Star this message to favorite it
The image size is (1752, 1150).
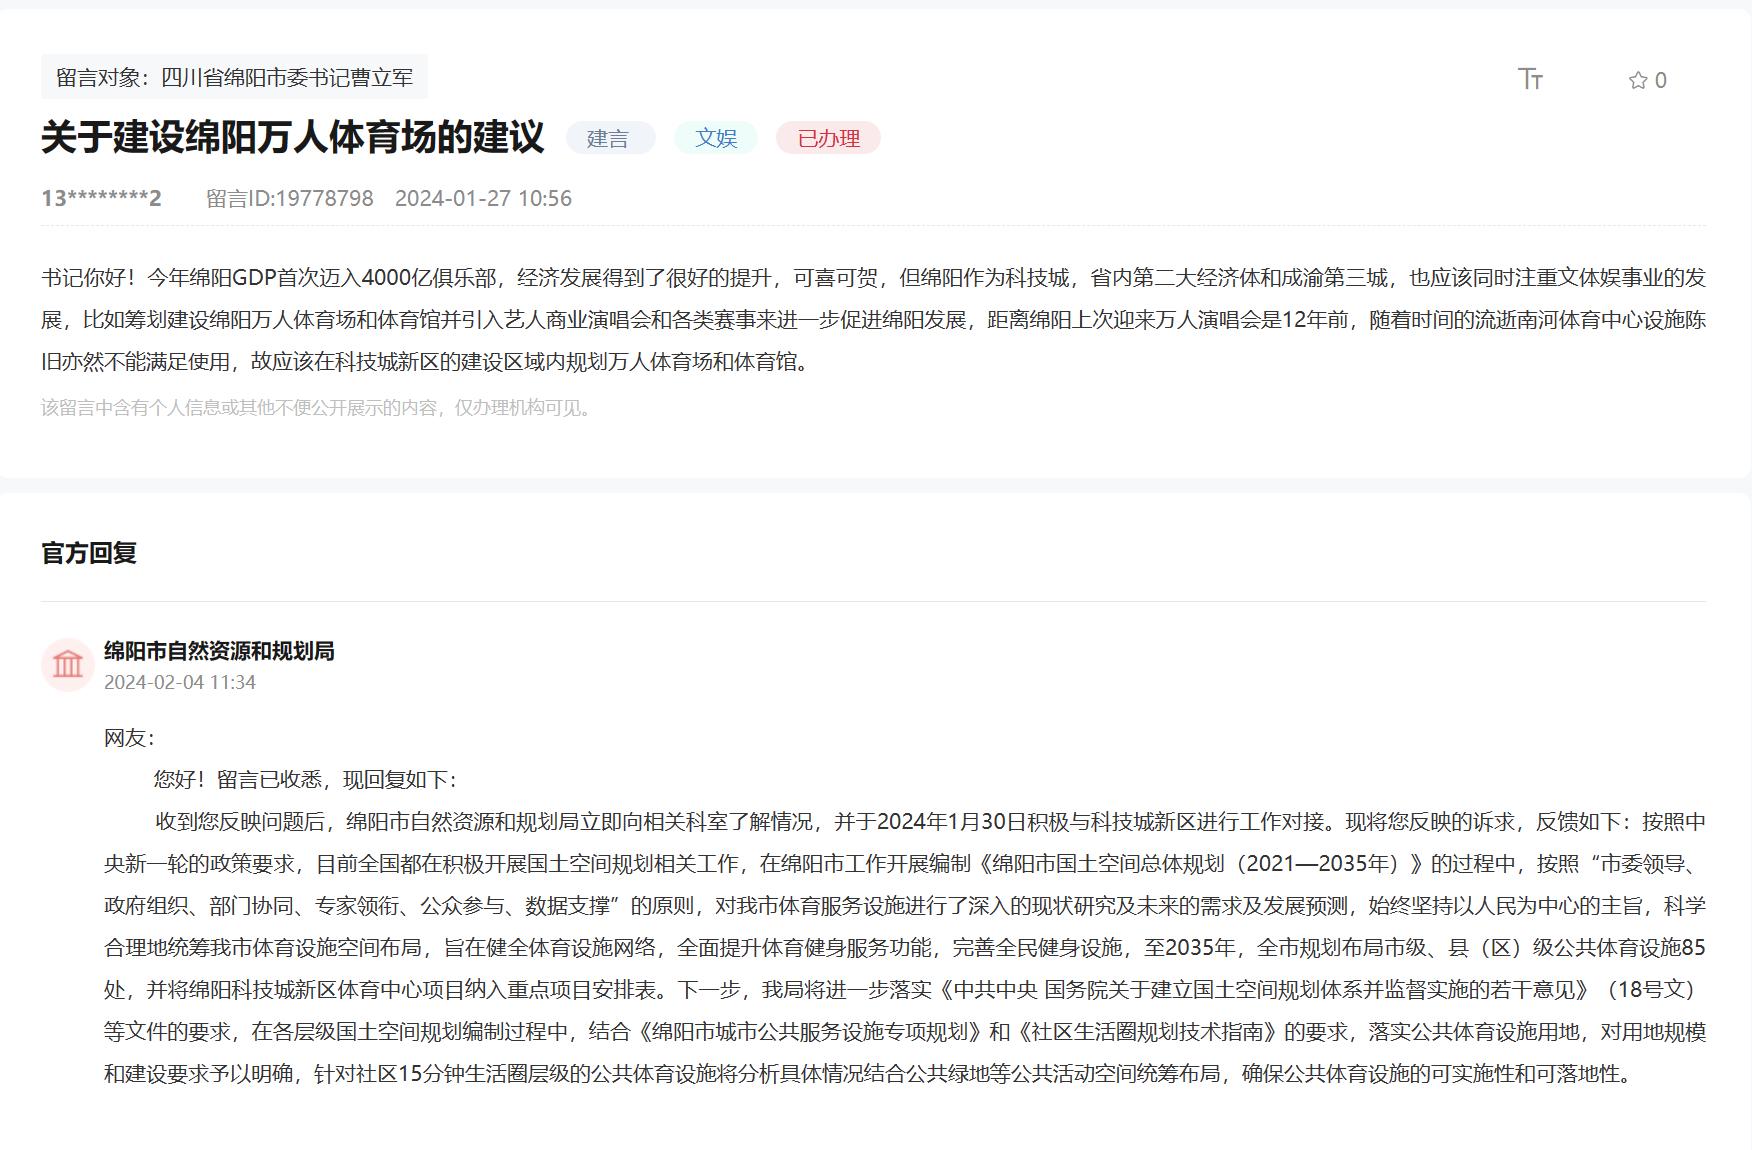[x=1638, y=80]
